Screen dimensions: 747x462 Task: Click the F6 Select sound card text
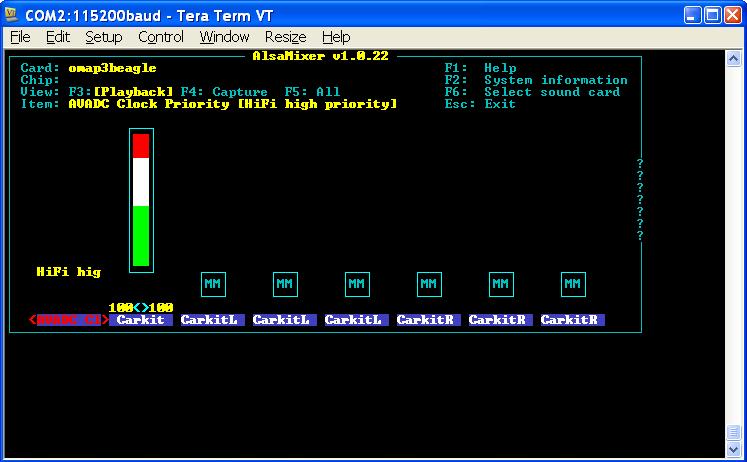click(x=532, y=91)
